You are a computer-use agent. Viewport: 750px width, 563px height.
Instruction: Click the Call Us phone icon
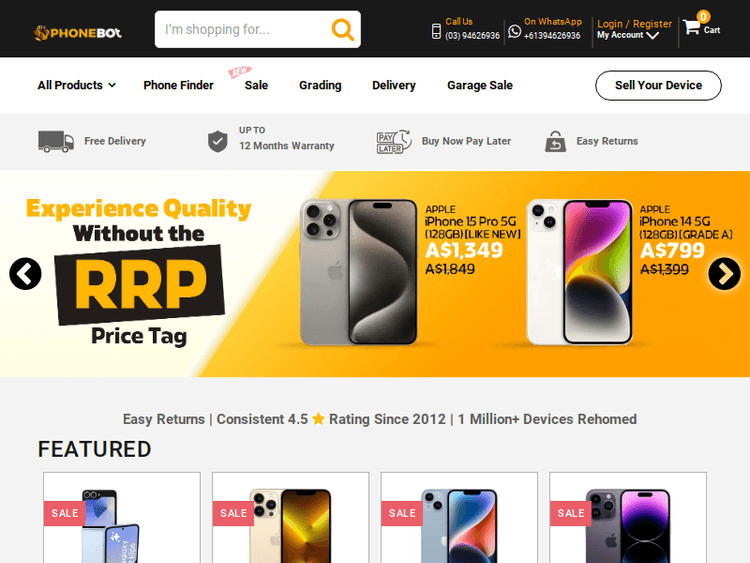(x=436, y=31)
